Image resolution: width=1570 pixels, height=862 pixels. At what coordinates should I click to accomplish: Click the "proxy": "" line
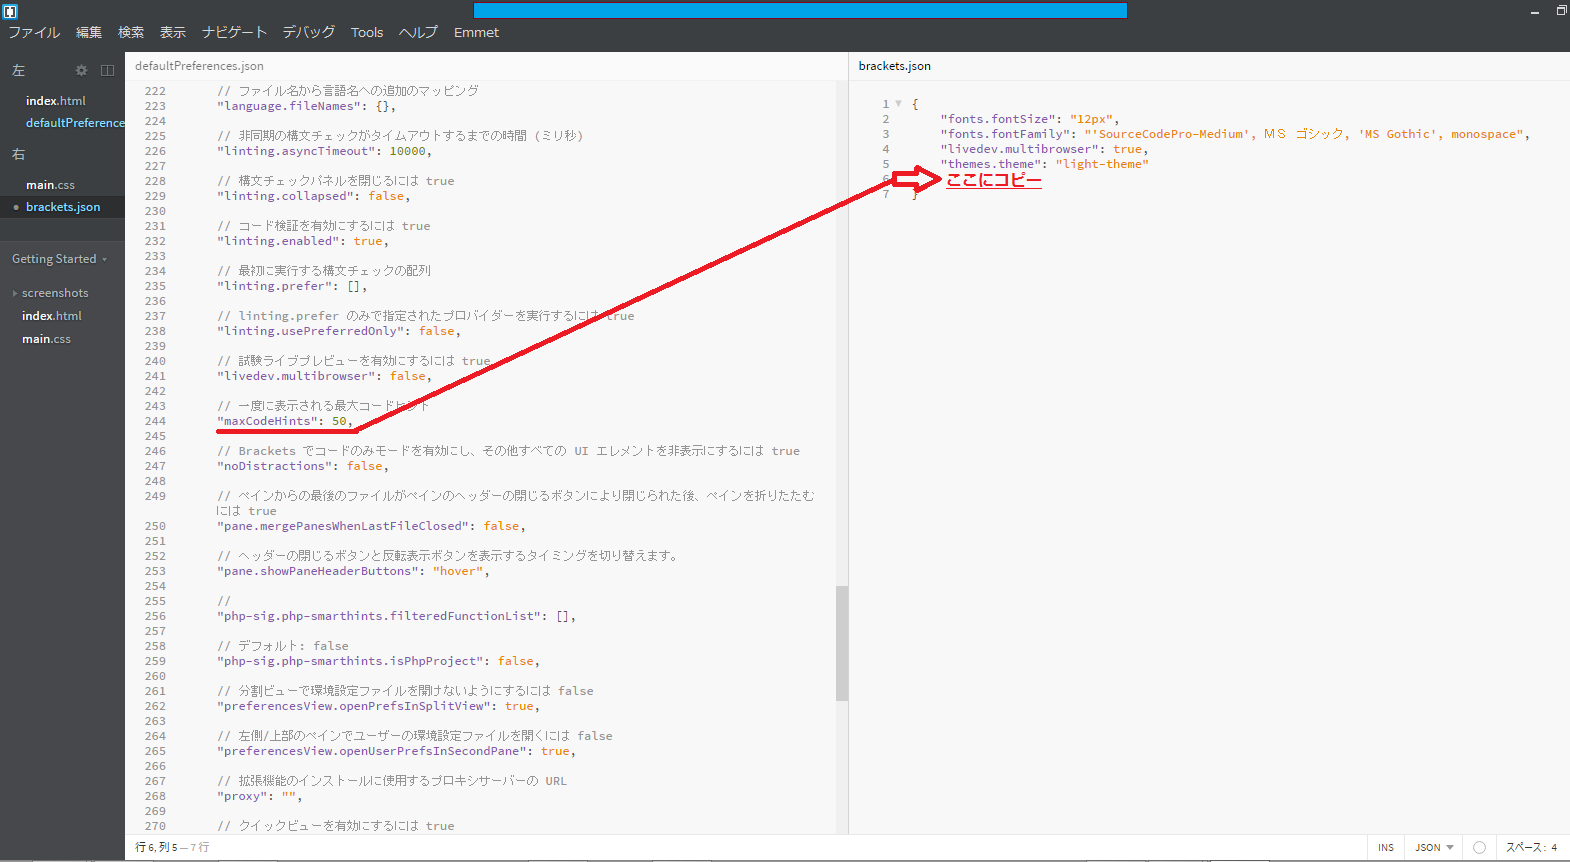tap(259, 796)
